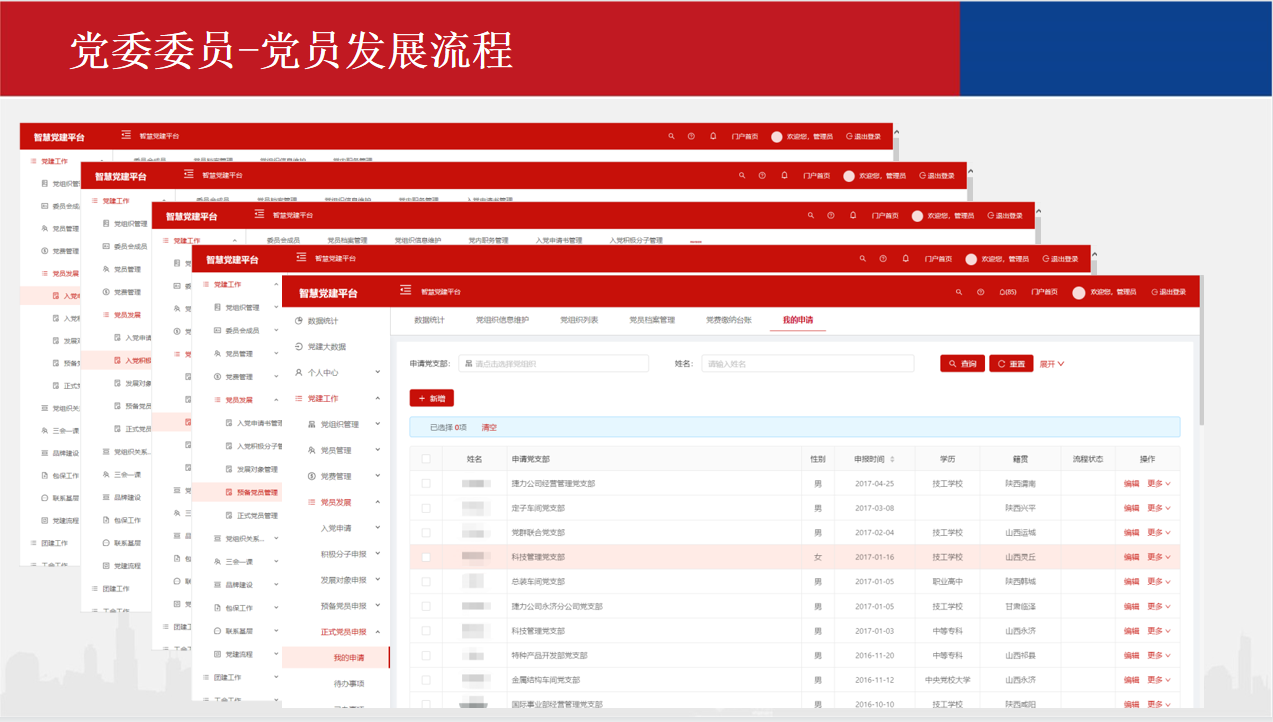Open 更多 dropdown in the 总装车间党支部 row

point(1158,581)
